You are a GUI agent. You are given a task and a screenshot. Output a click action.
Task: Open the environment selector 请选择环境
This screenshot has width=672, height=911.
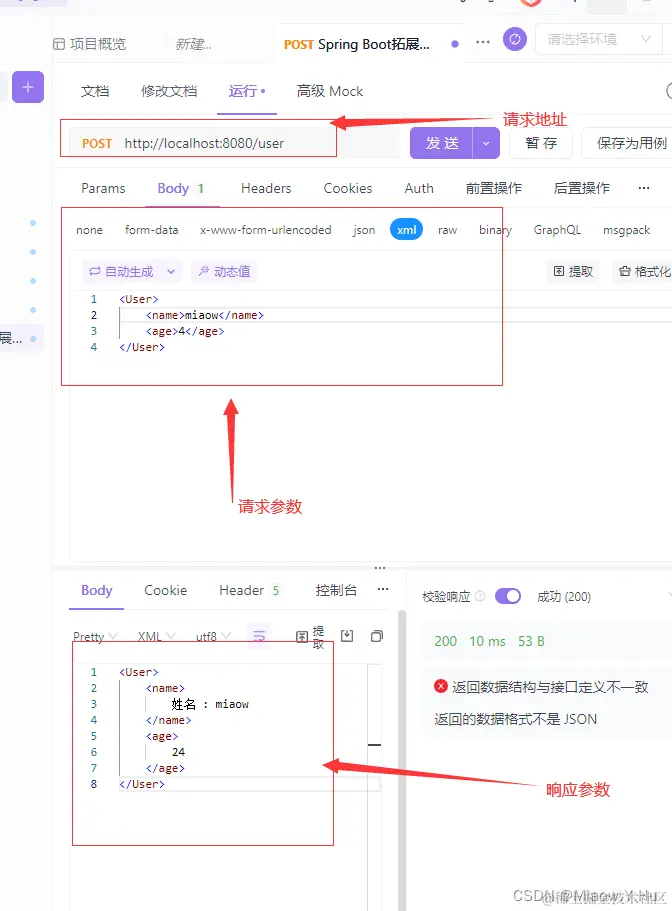[599, 40]
